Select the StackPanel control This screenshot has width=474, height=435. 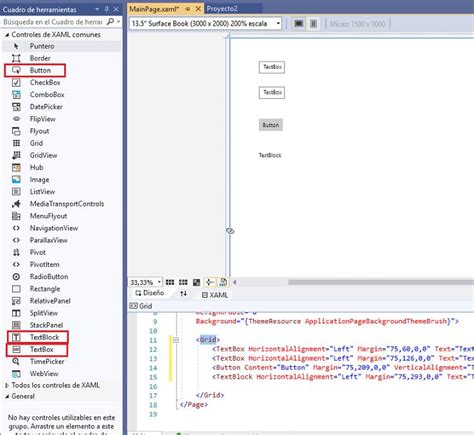click(46, 325)
